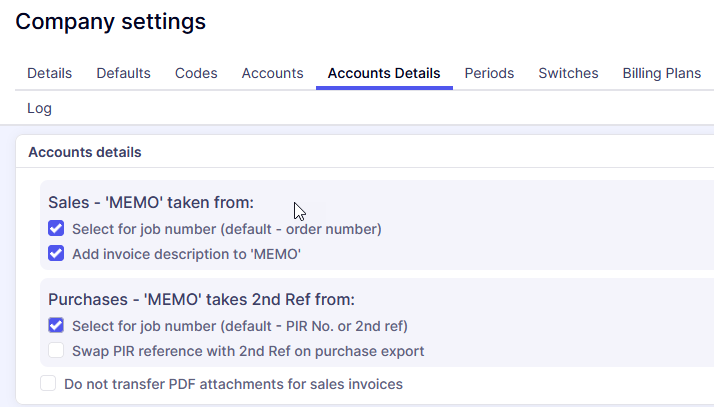Image resolution: width=714 pixels, height=407 pixels.
Task: Click the Accounts Details tab
Action: click(384, 73)
